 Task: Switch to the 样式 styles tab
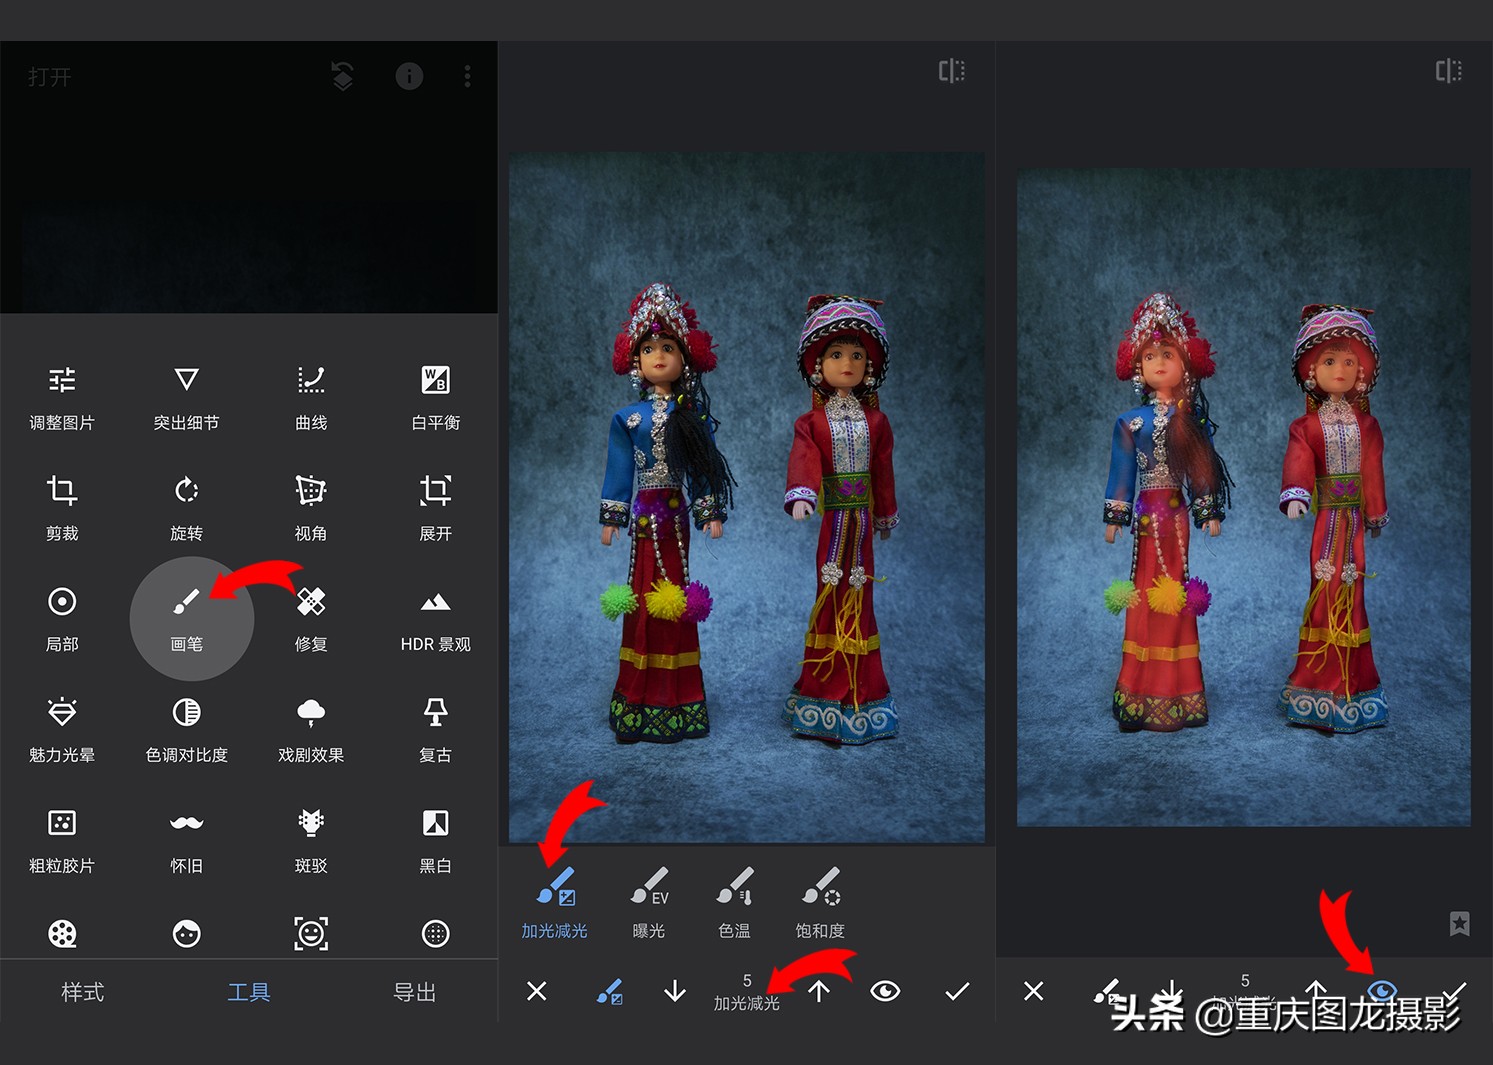coord(83,991)
